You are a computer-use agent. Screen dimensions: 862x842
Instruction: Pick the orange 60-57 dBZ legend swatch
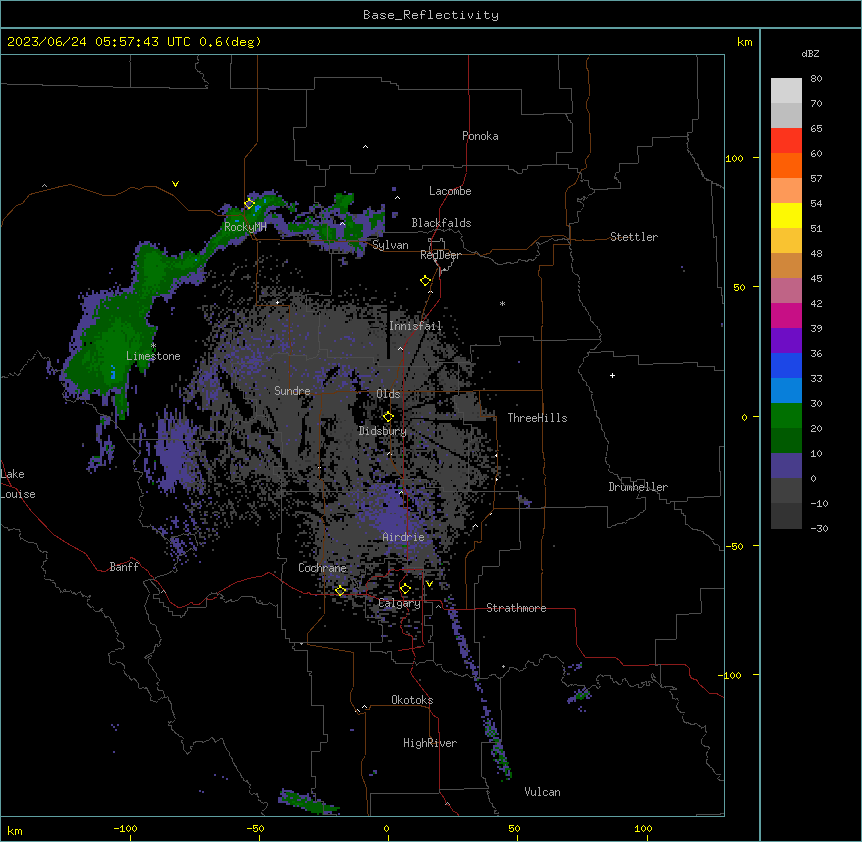click(786, 166)
